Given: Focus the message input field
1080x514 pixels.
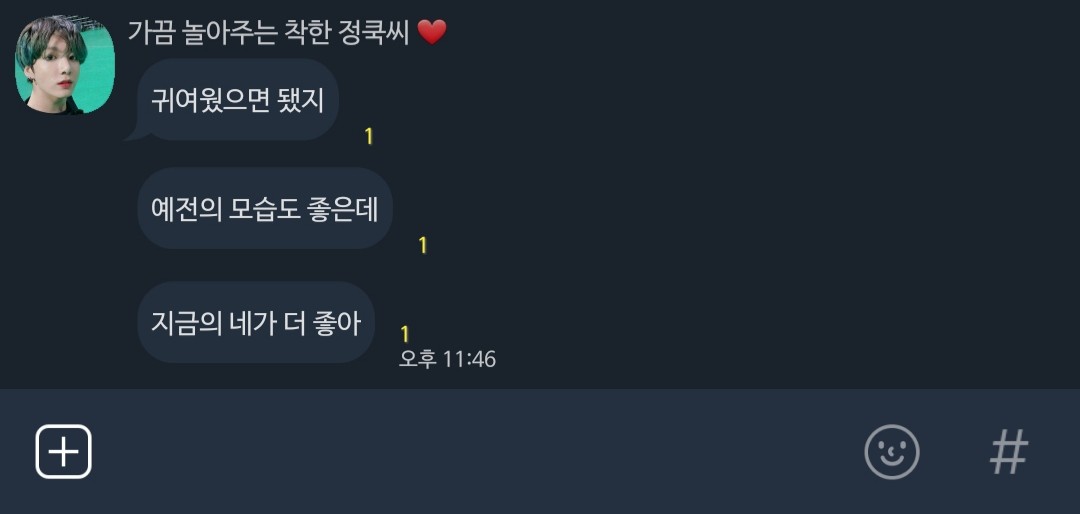Looking at the screenshot, I should (x=475, y=452).
